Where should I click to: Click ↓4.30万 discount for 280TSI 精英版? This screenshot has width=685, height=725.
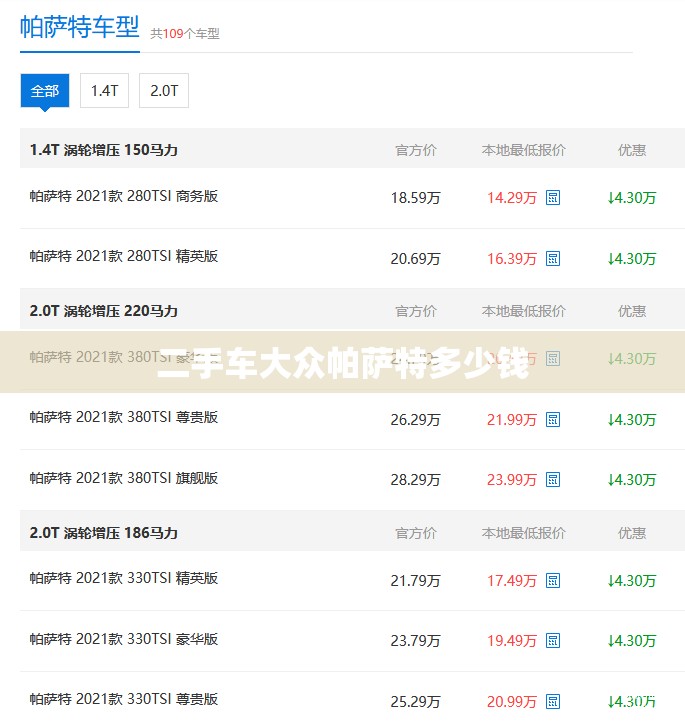pyautogui.click(x=632, y=258)
